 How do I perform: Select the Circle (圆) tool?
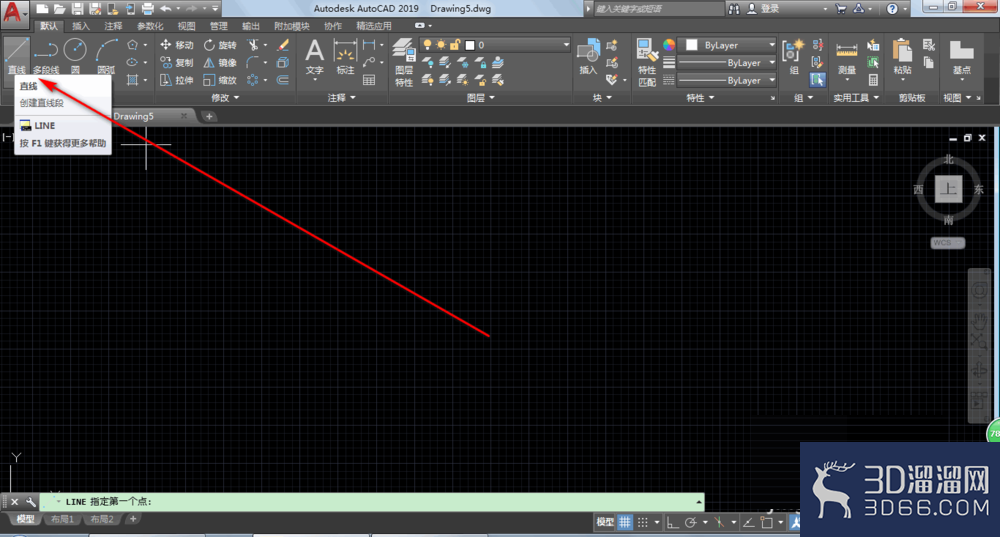click(x=75, y=56)
